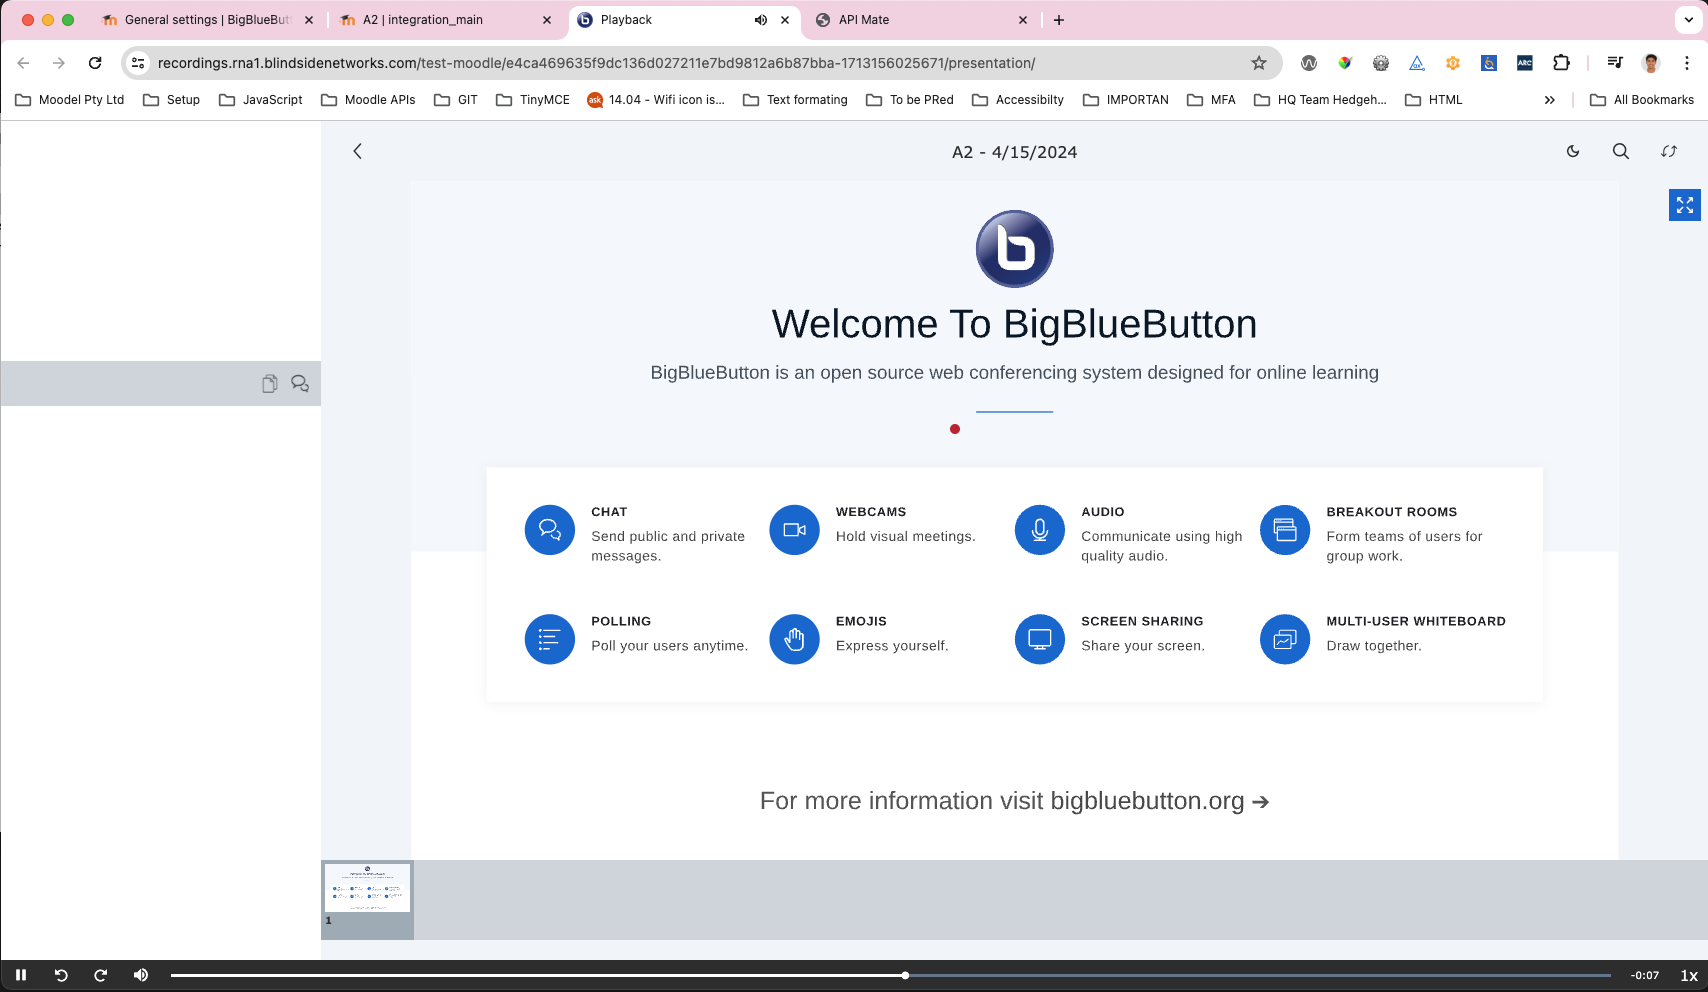Open the Accessibilty bookmarks folder

pyautogui.click(x=1018, y=100)
